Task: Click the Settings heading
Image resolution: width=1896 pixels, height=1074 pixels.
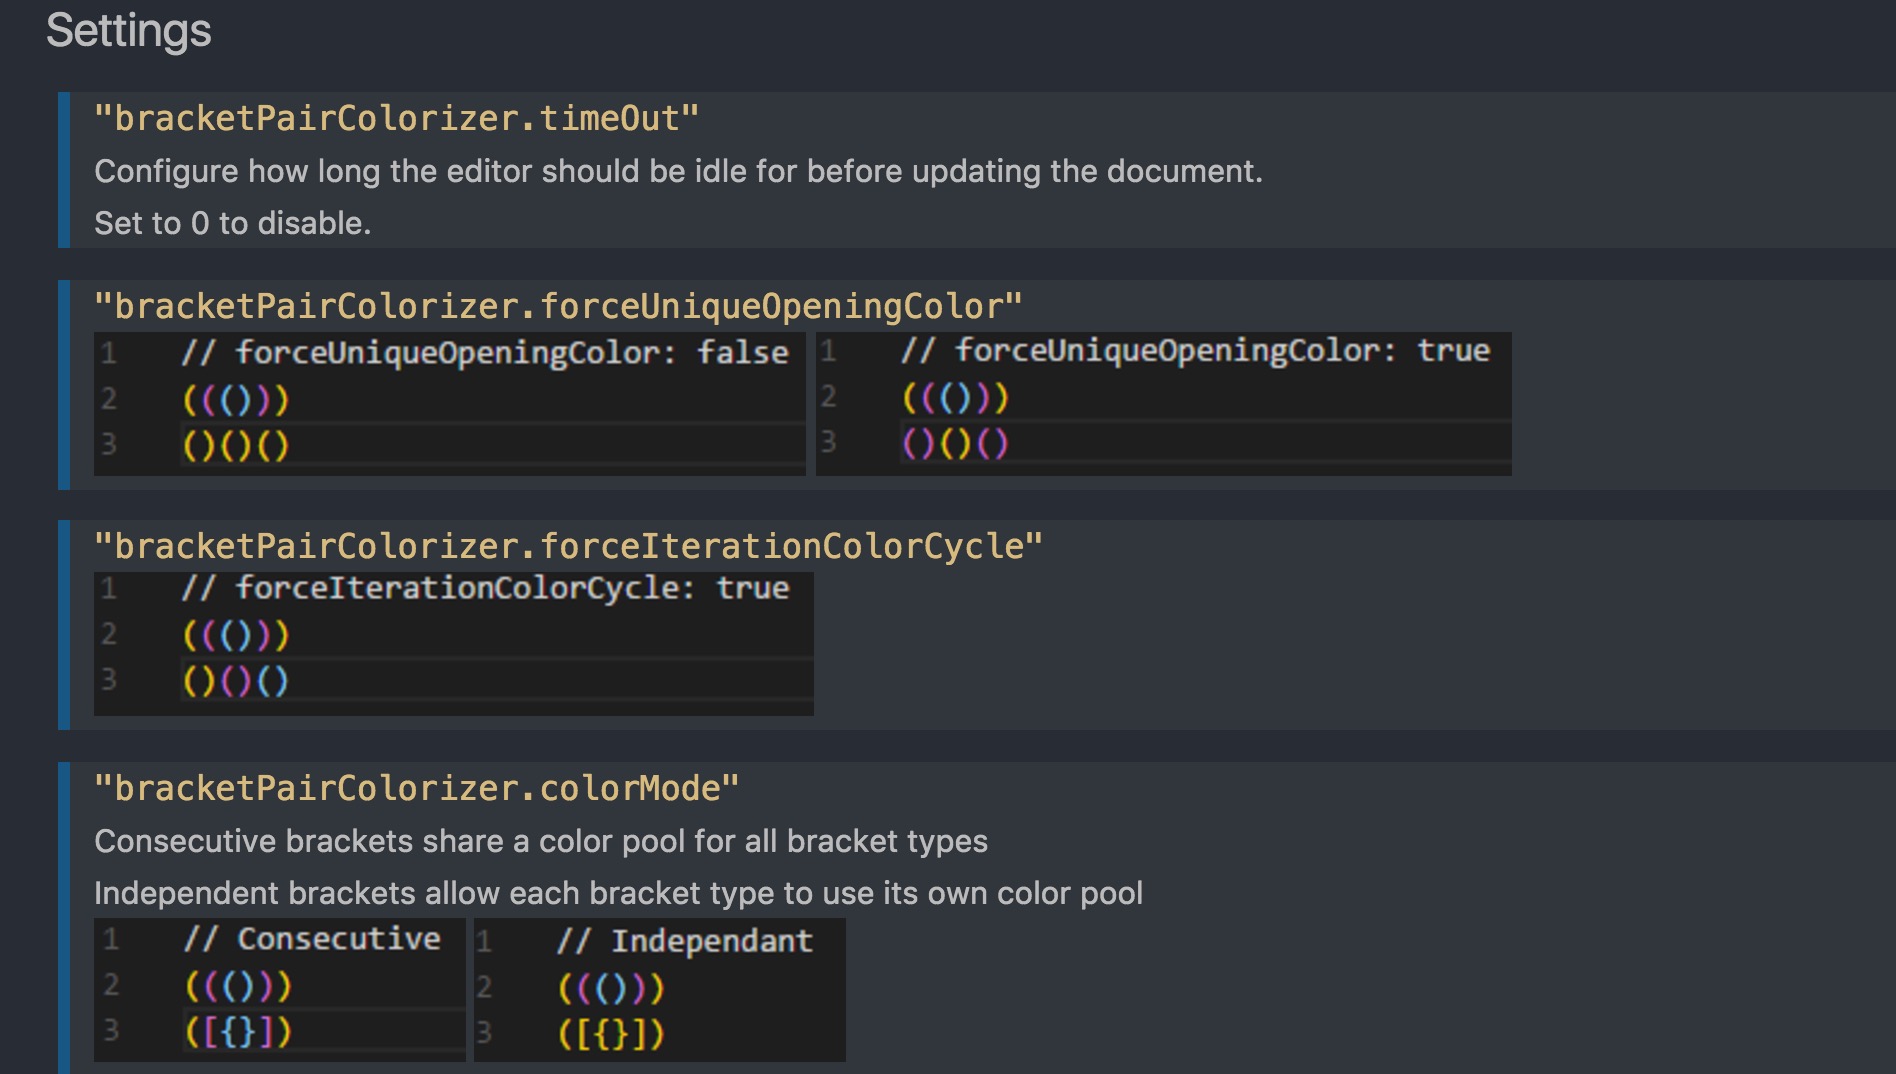Action: coord(128,31)
